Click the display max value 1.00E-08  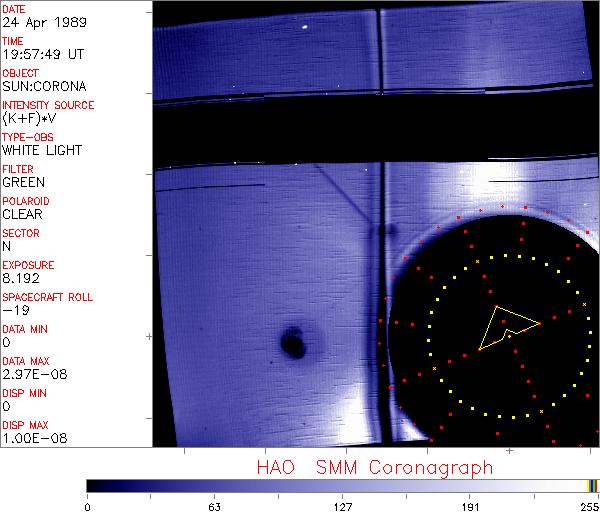(31, 438)
